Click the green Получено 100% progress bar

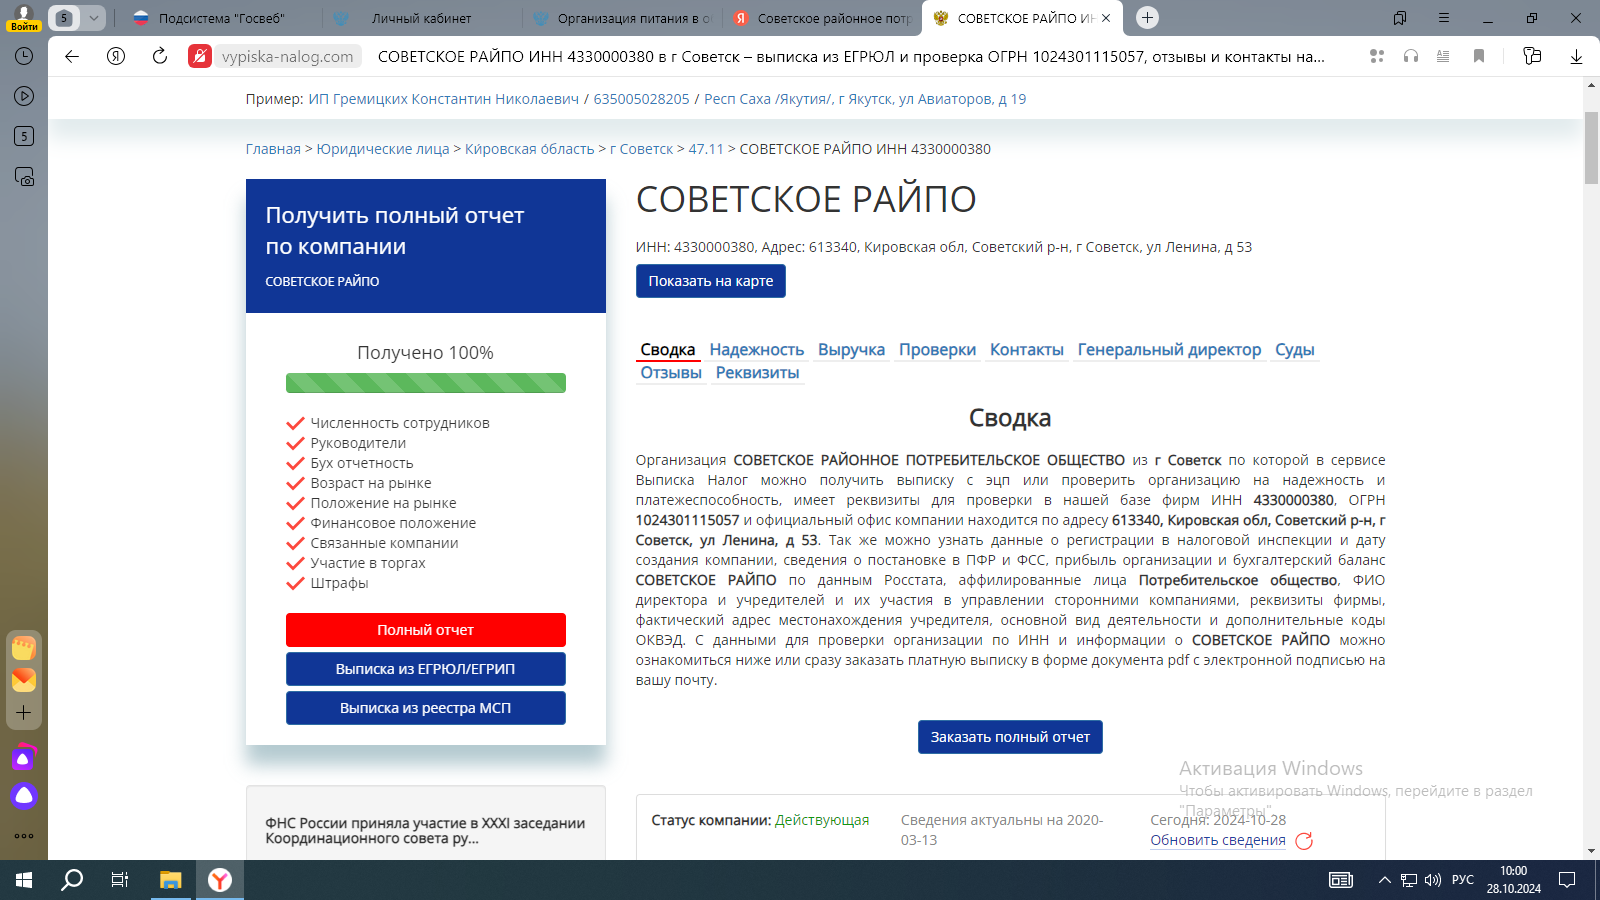point(426,383)
